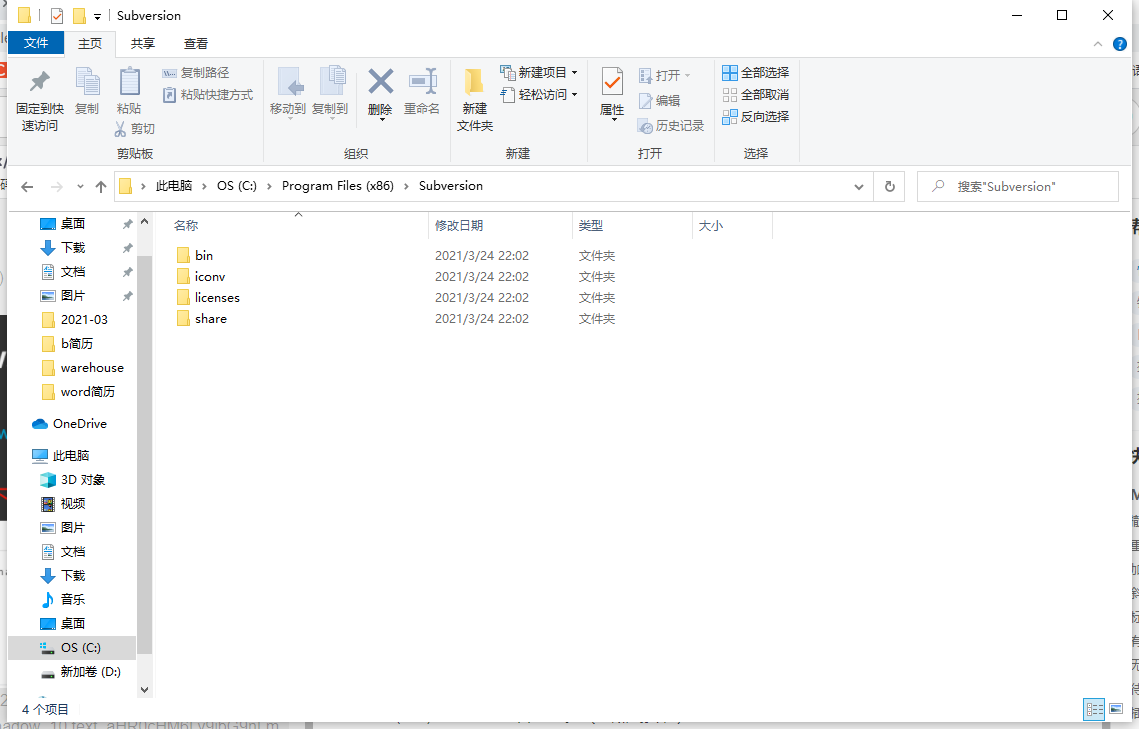This screenshot has height=729, width=1139.
Task: Select 新加卷 (D:) drive in sidebar
Action: tap(90, 672)
